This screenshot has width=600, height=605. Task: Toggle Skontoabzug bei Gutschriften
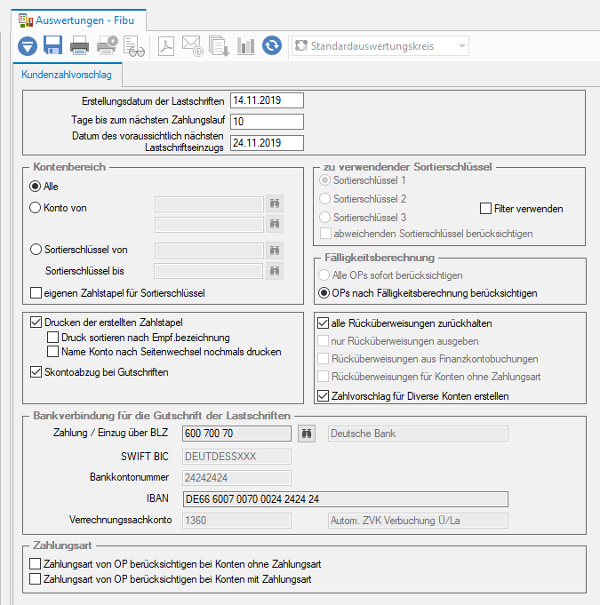[x=36, y=372]
